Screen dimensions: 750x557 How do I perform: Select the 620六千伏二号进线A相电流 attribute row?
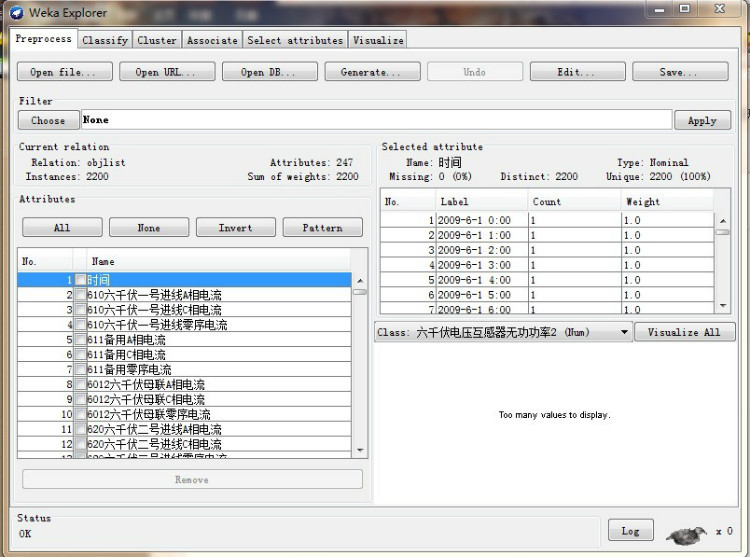(x=184, y=429)
